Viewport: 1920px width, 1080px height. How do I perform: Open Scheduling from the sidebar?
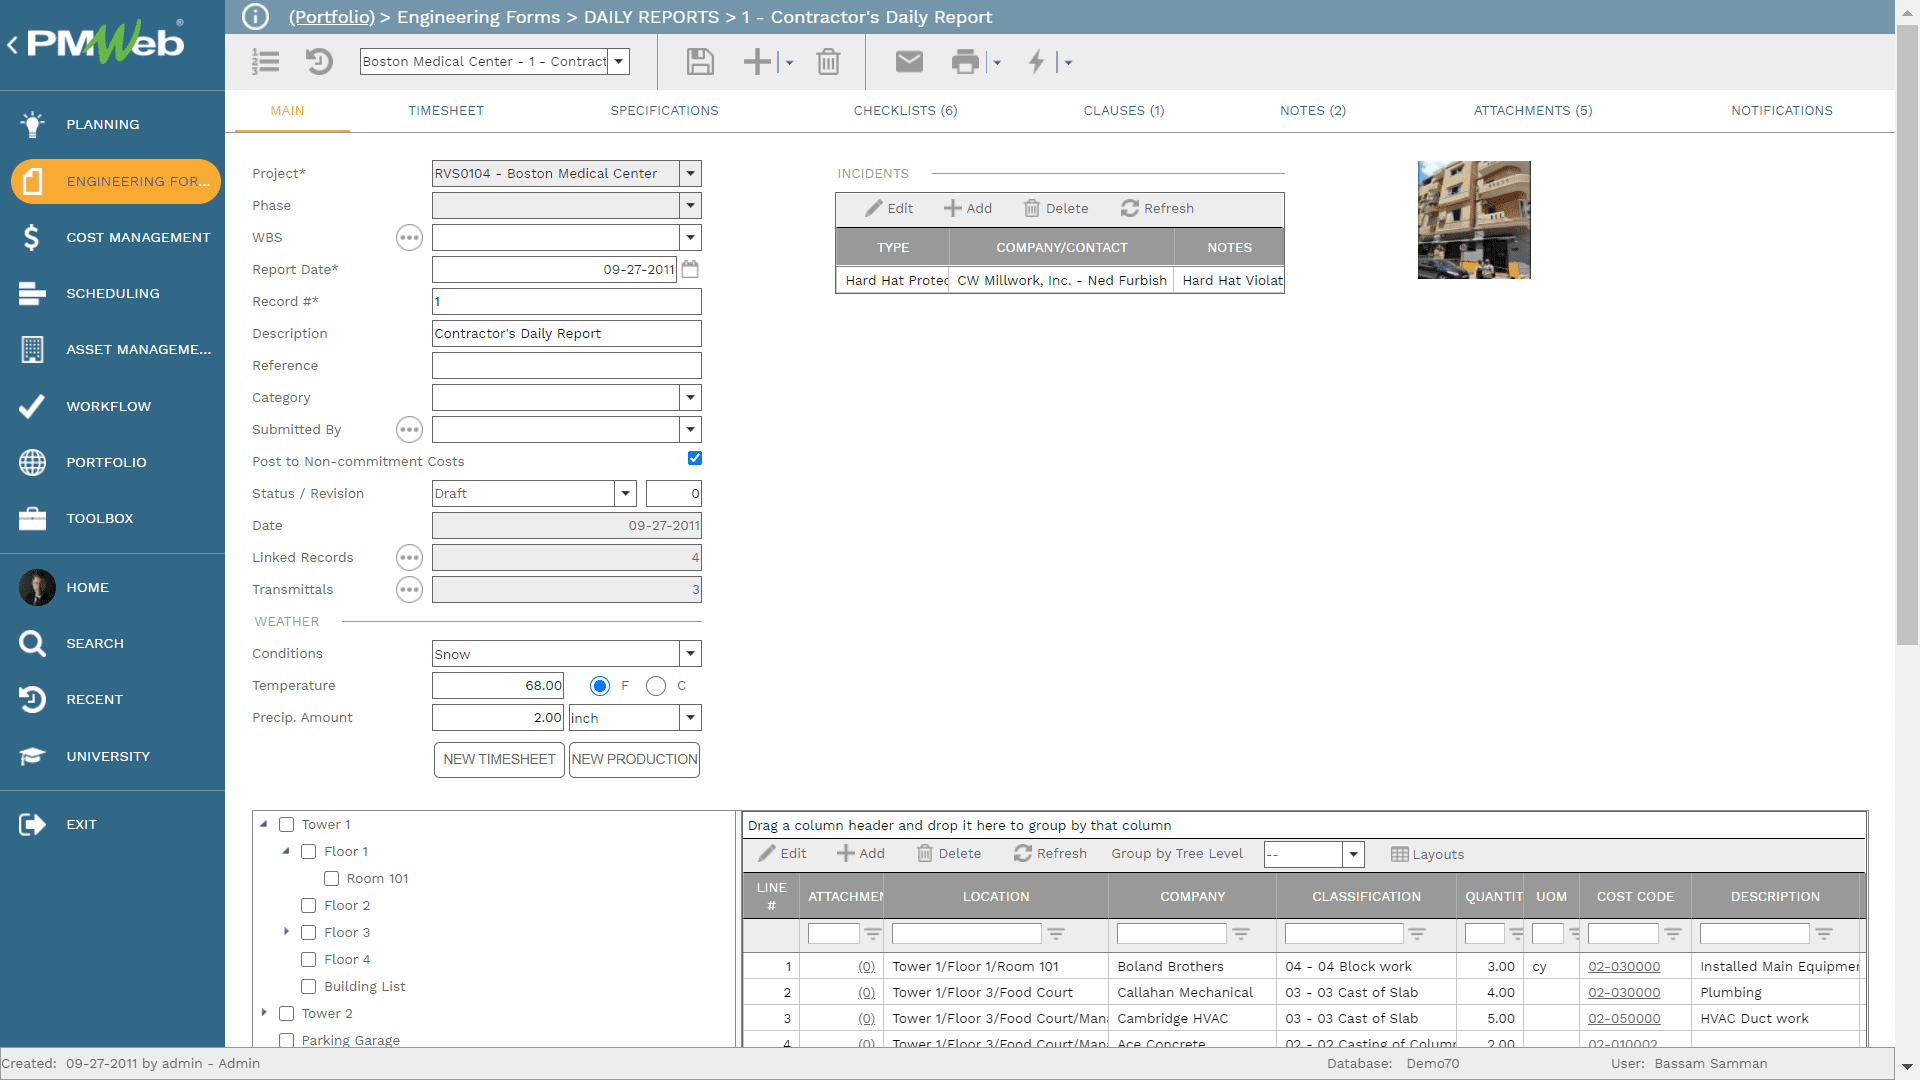[x=113, y=293]
